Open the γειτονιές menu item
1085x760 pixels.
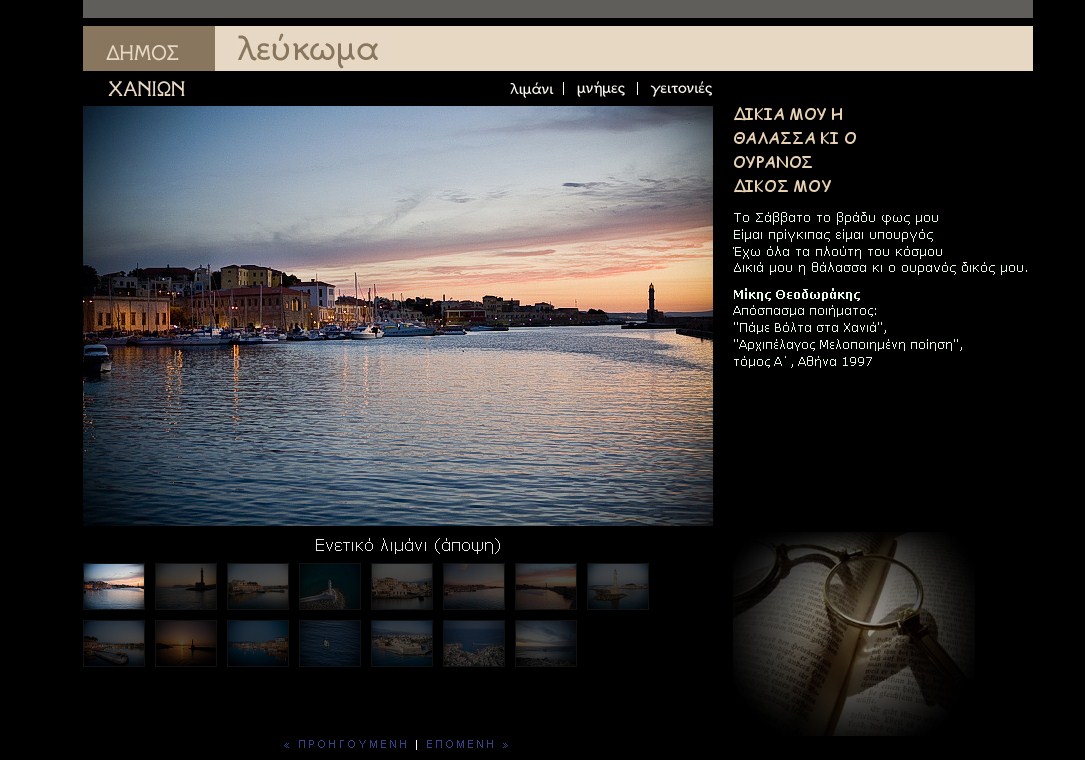[681, 89]
